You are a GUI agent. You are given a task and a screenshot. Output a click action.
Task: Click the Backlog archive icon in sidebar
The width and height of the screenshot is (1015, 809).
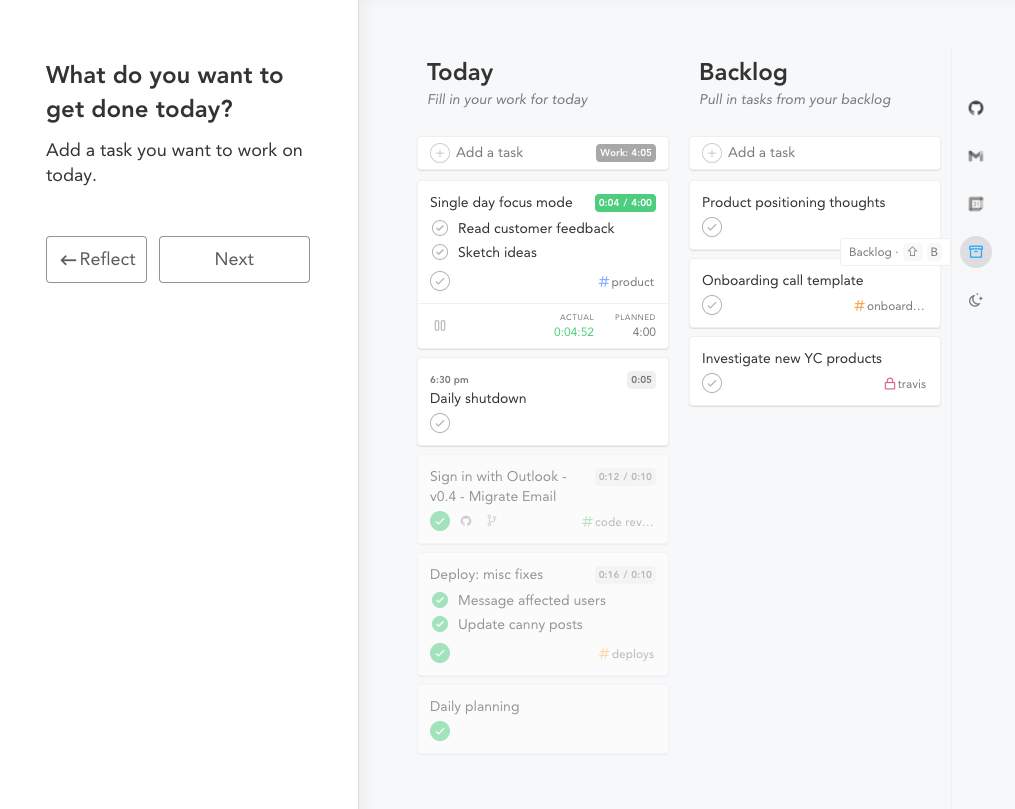[976, 252]
